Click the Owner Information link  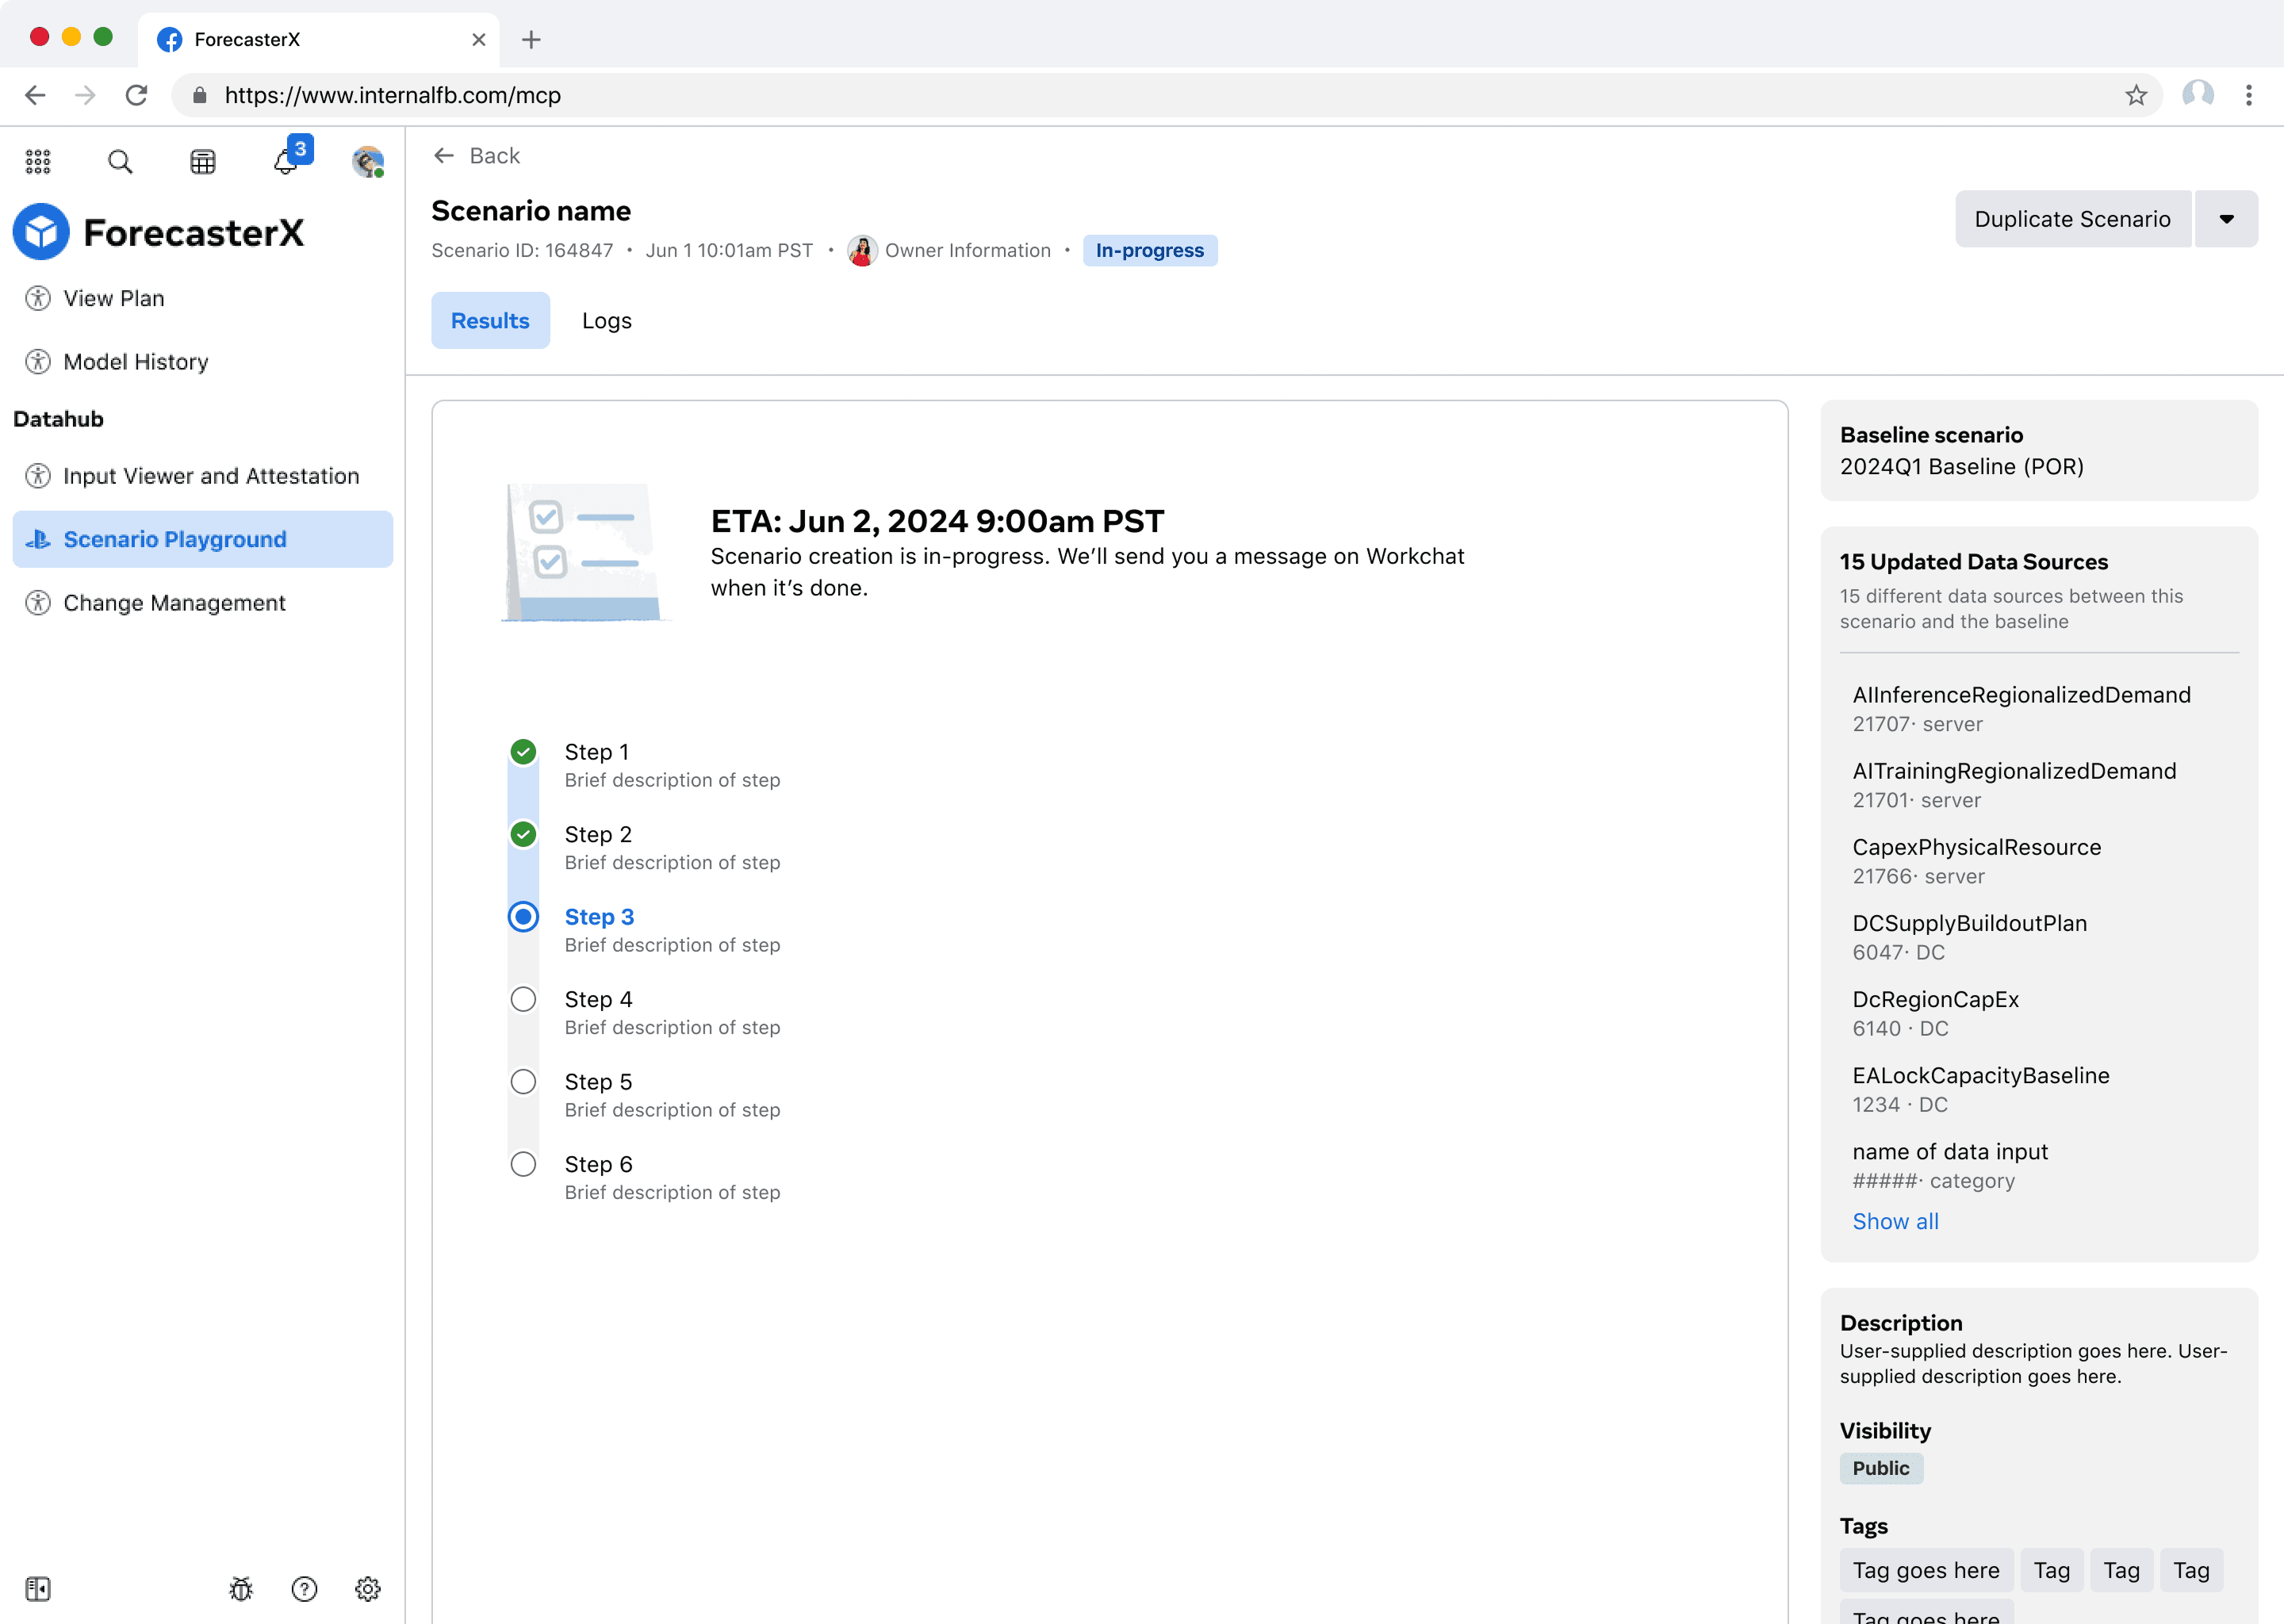[x=967, y=250]
